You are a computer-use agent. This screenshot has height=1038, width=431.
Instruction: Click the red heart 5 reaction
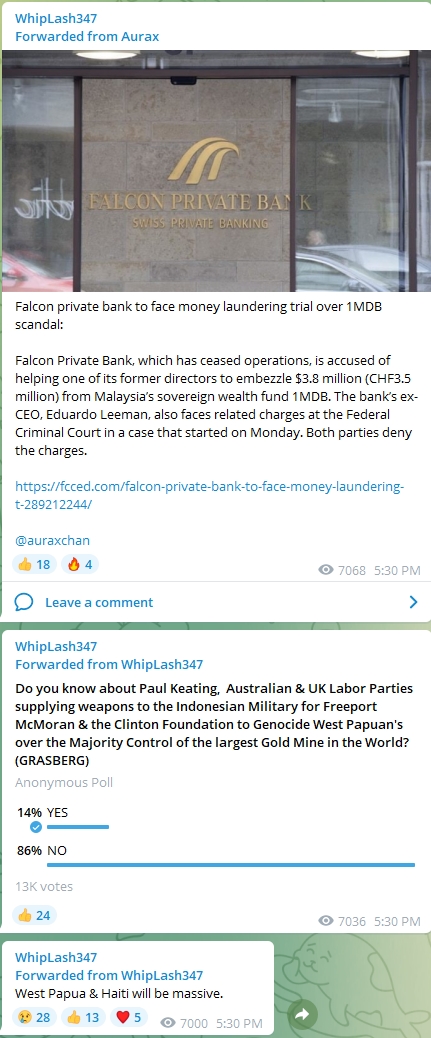(128, 1017)
